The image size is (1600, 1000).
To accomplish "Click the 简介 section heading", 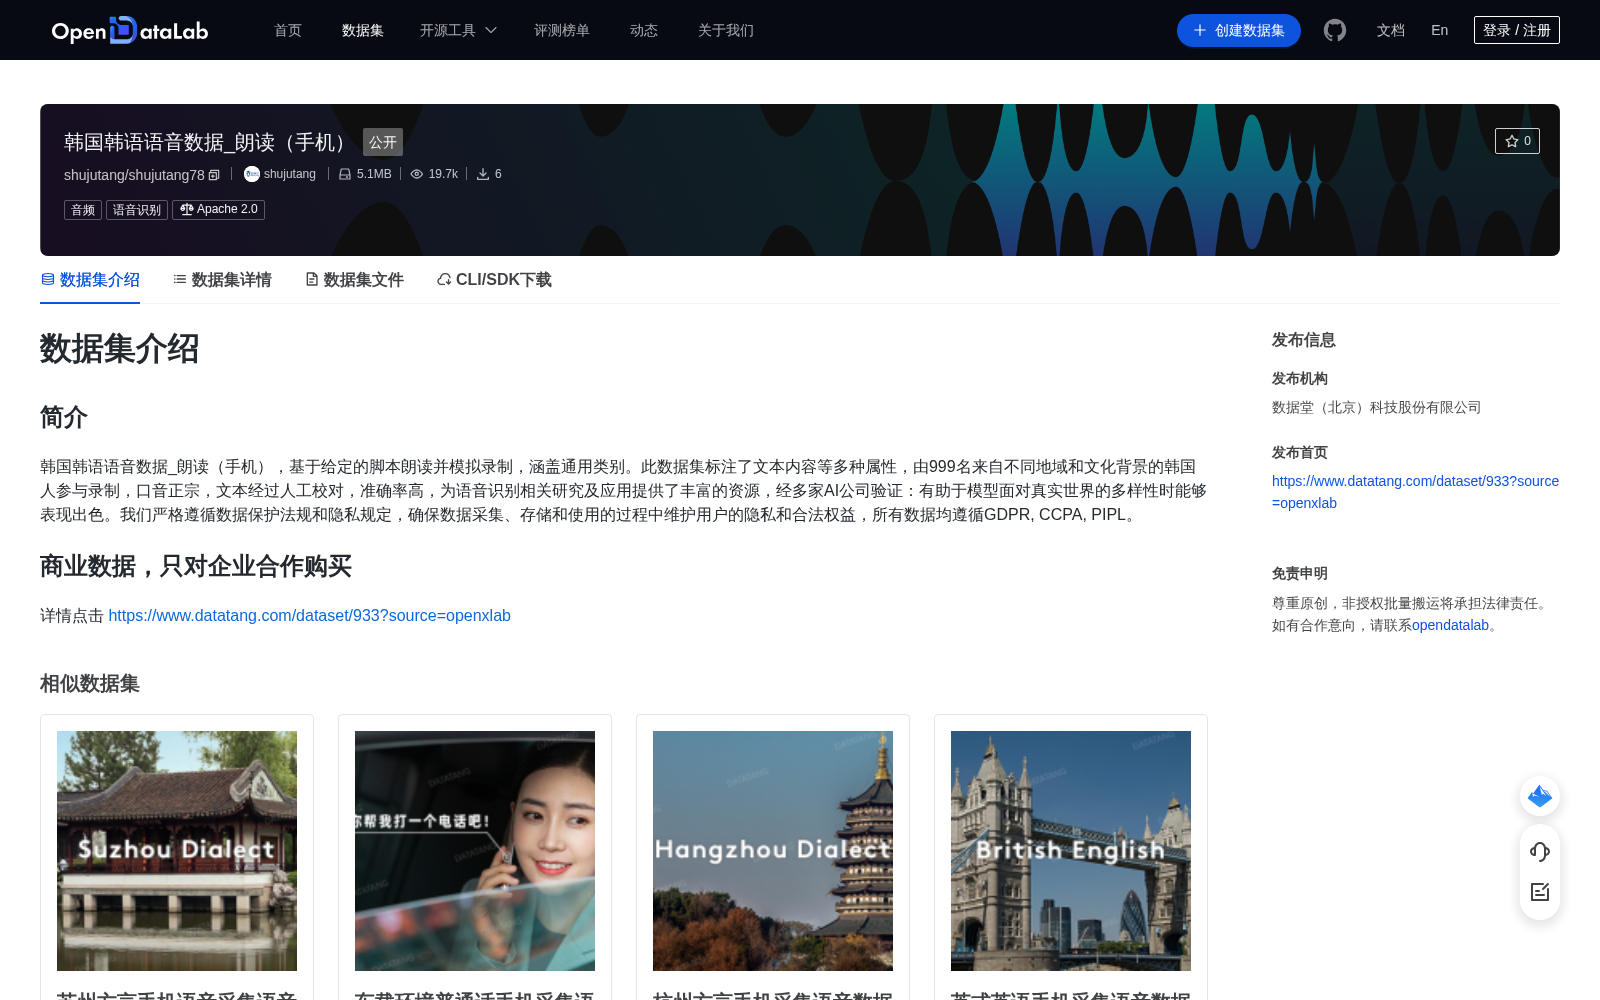I will (64, 417).
